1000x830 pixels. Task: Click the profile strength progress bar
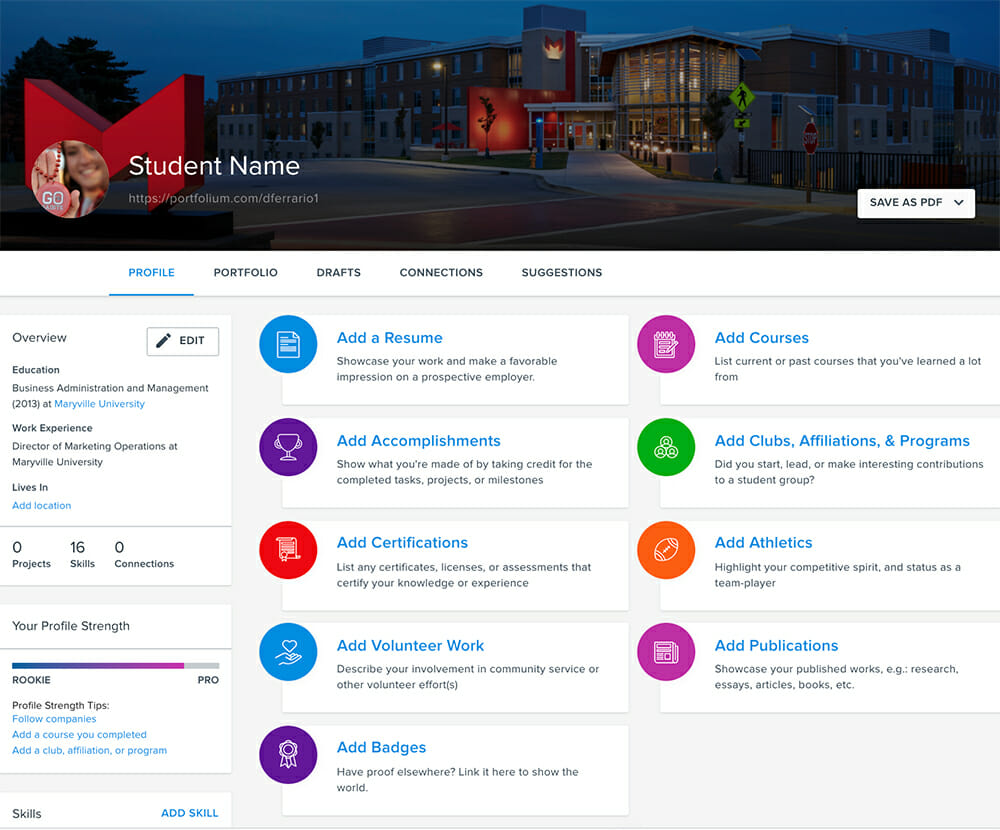115,665
